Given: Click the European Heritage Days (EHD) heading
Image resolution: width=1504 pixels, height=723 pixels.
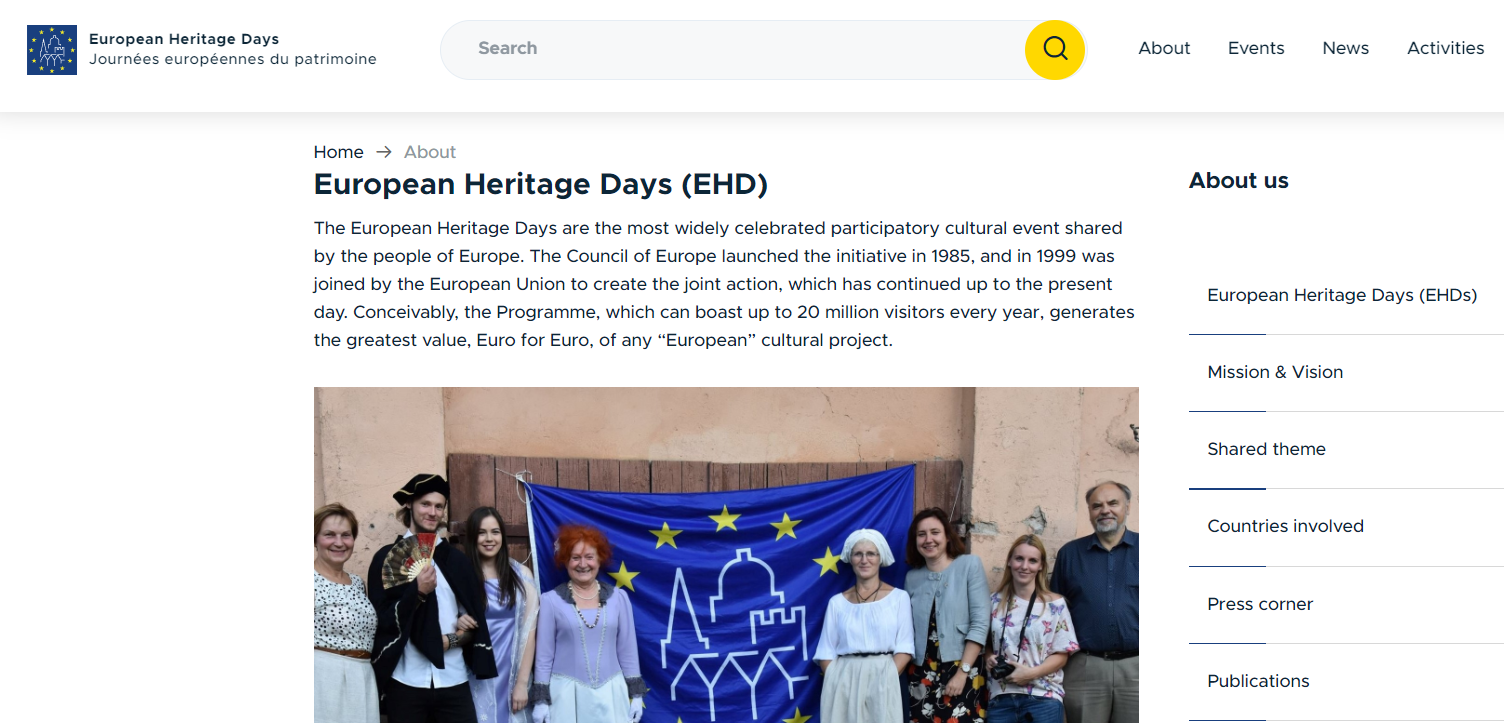Looking at the screenshot, I should click(541, 184).
